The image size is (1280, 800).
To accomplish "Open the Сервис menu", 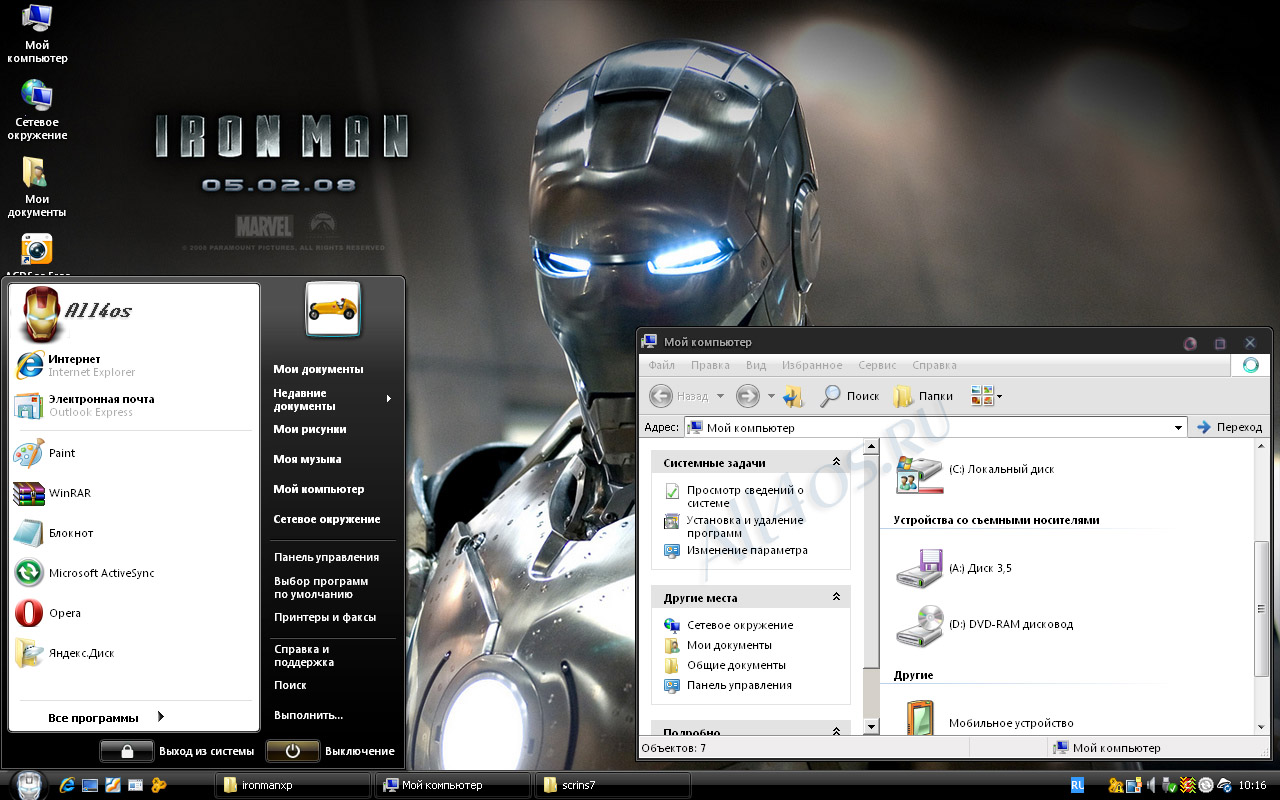I will pos(877,365).
